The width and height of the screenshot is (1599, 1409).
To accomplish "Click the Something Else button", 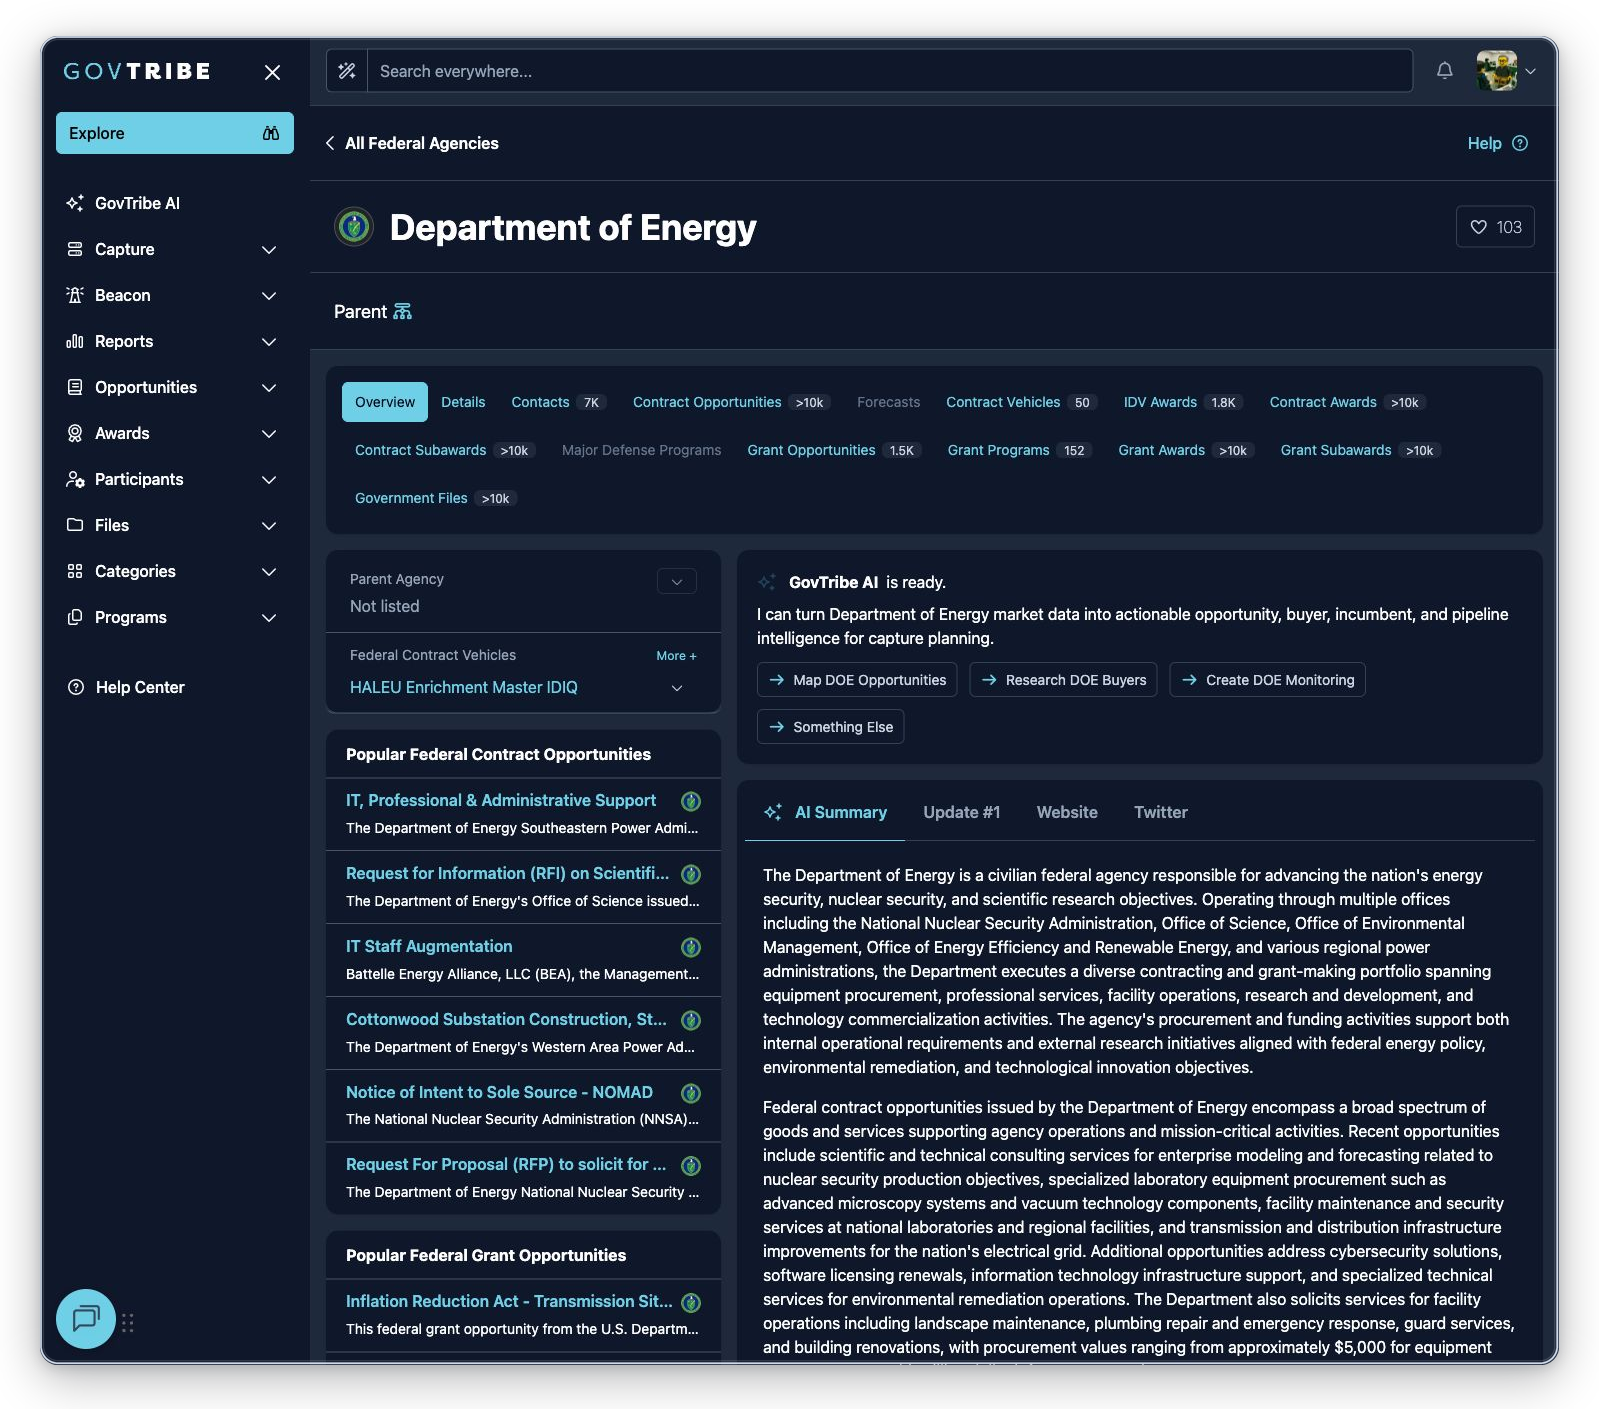I will pyautogui.click(x=830, y=727).
